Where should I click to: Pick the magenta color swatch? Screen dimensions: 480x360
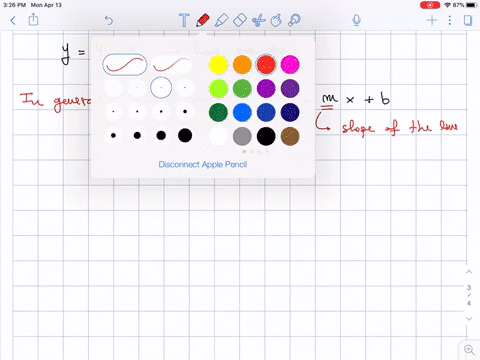(290, 65)
